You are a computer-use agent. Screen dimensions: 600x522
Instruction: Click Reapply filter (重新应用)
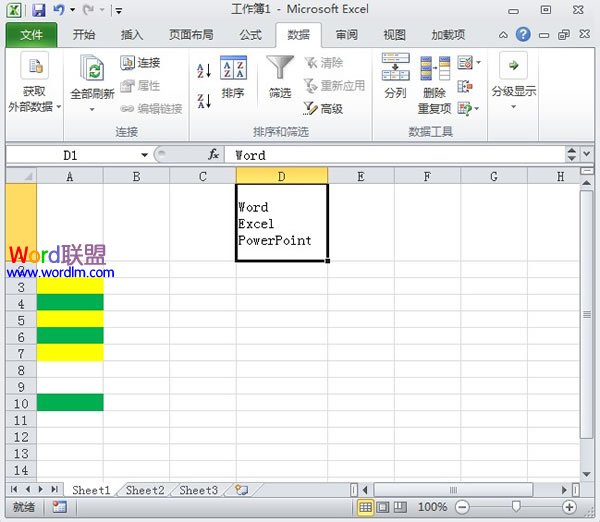(x=334, y=85)
